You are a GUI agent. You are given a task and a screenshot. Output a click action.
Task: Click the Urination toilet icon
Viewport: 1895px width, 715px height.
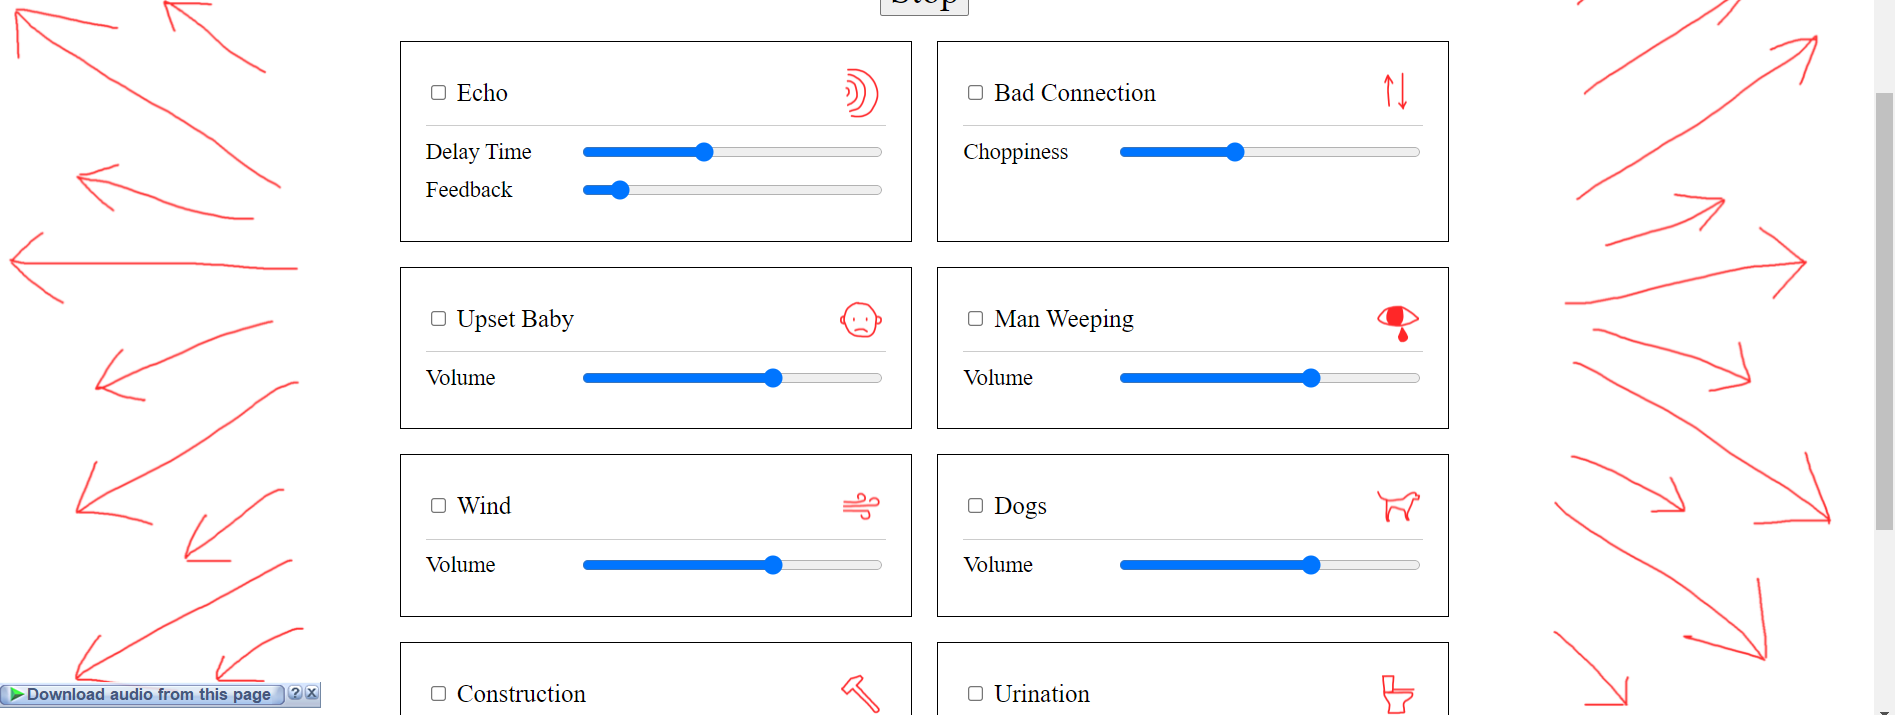click(1397, 694)
